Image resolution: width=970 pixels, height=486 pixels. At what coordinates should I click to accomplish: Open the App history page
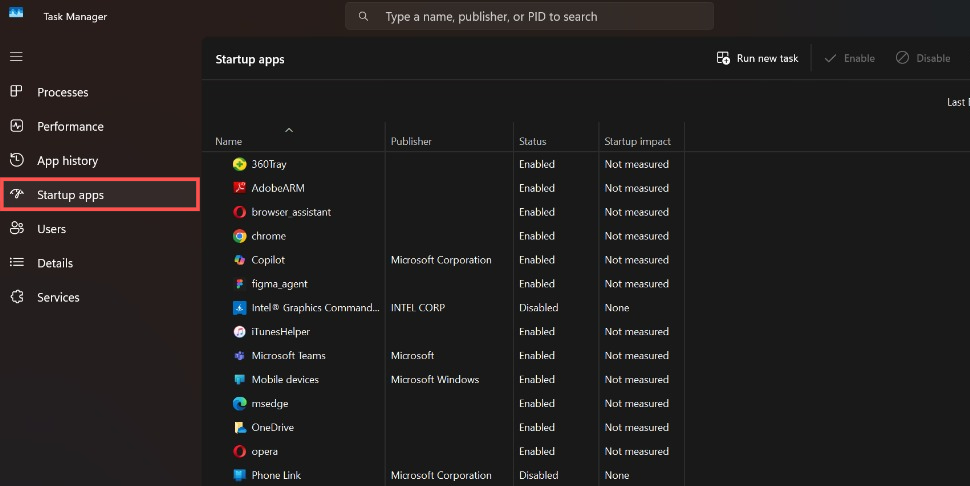(100, 161)
